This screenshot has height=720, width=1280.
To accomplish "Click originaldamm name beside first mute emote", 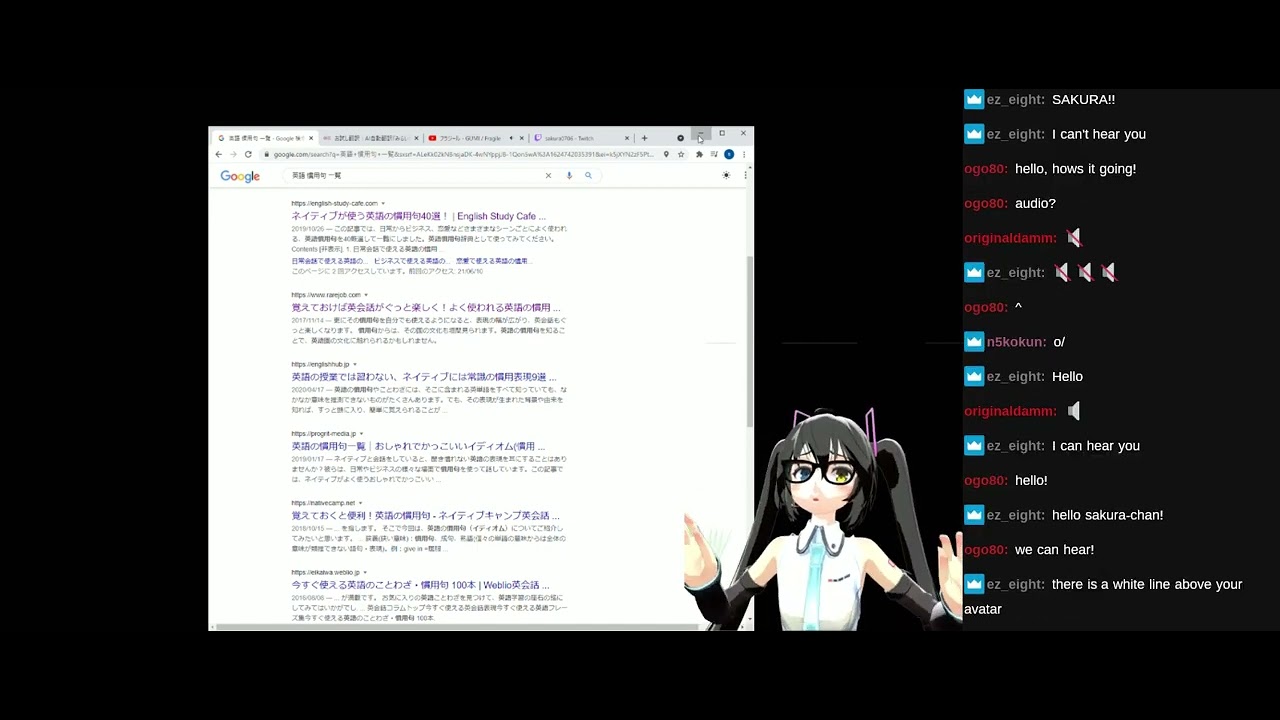I will 1010,238.
